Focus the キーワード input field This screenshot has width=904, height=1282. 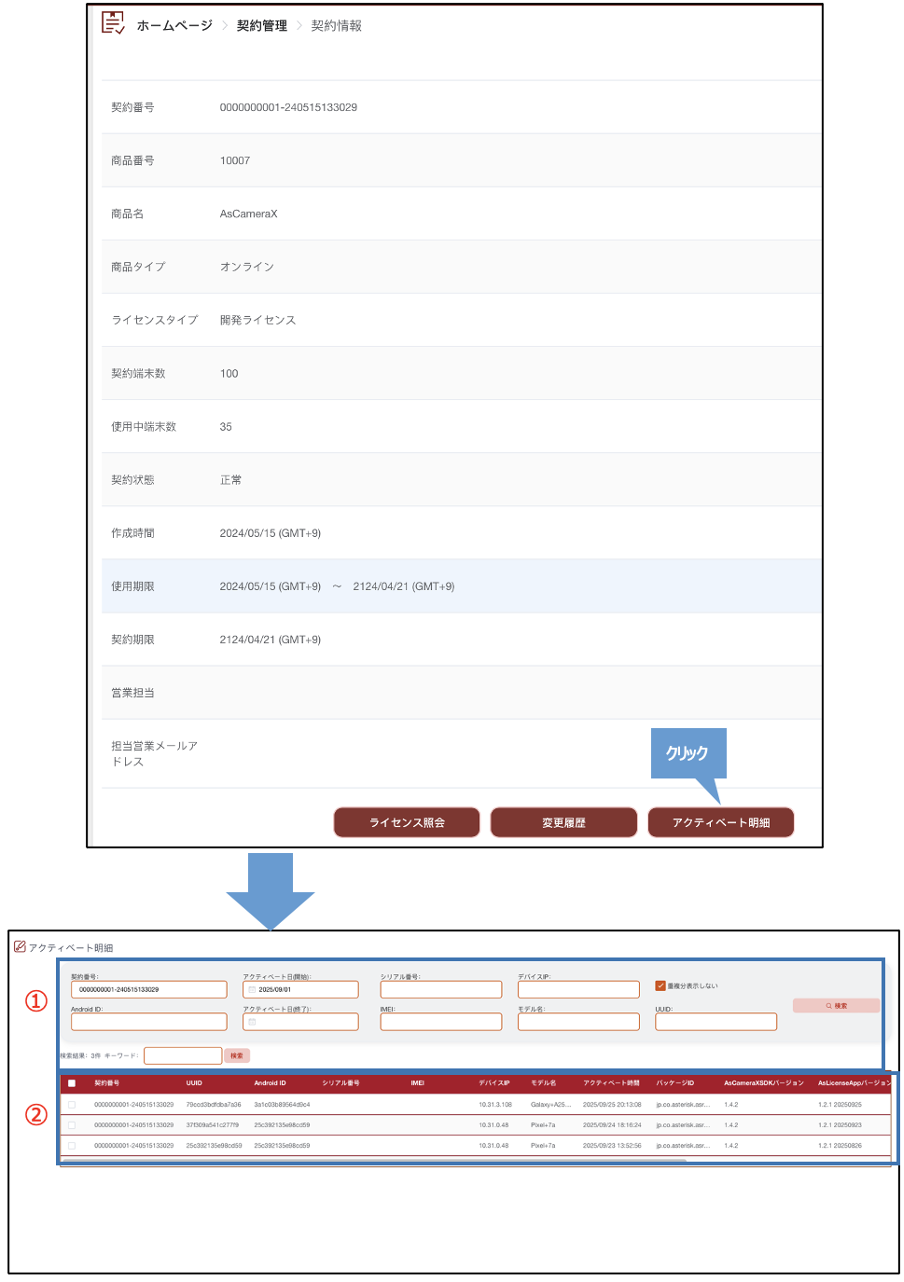[183, 1055]
